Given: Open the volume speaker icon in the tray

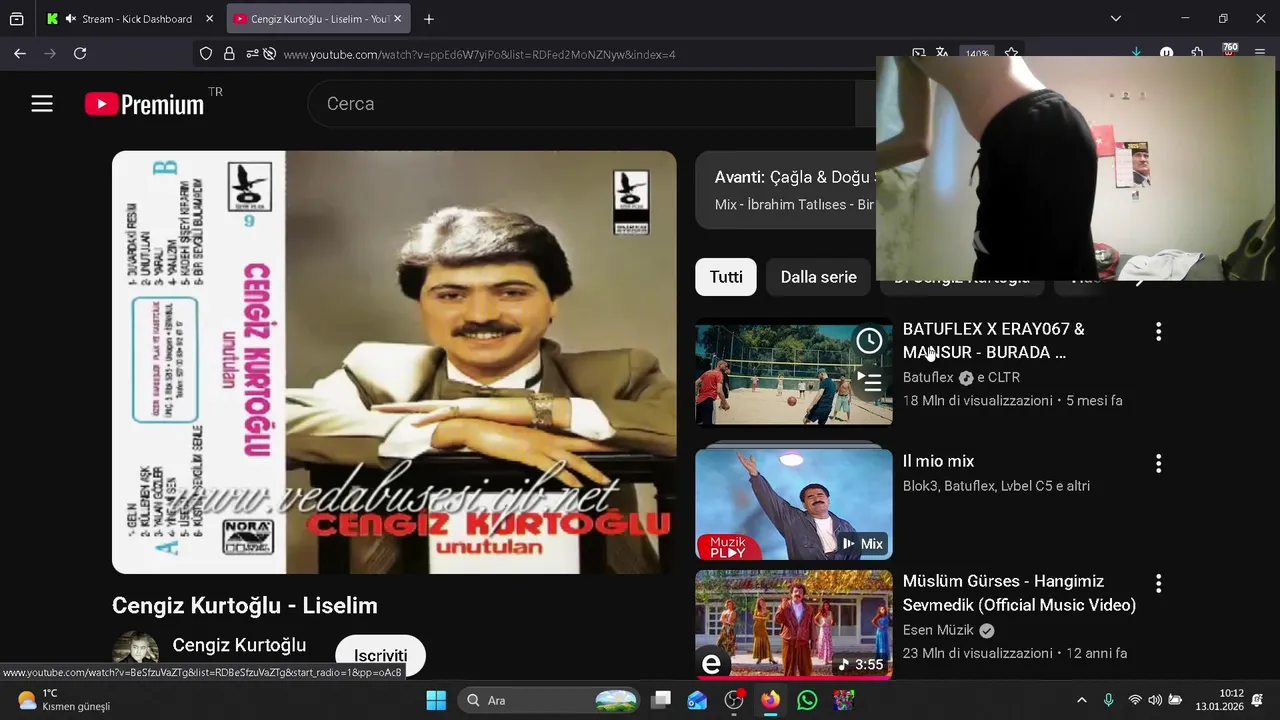Looking at the screenshot, I should click(x=1155, y=700).
